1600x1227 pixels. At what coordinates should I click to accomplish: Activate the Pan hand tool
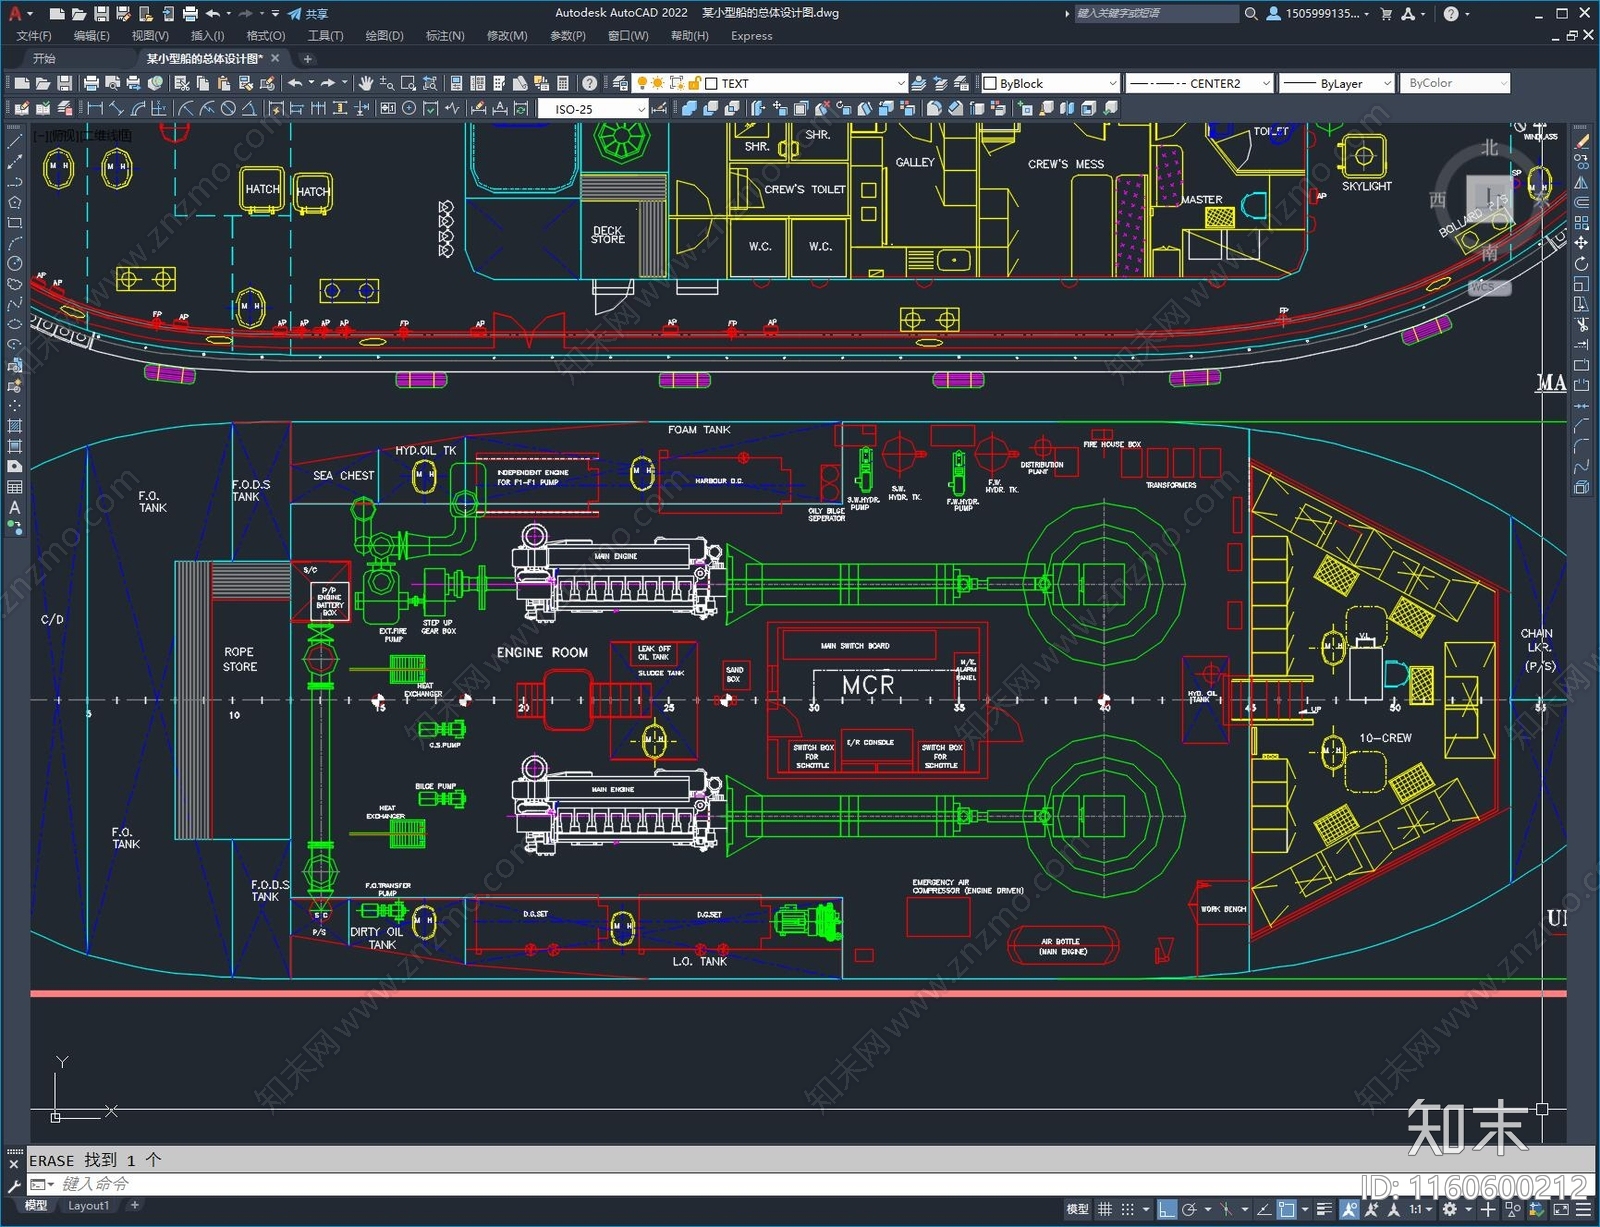(x=366, y=83)
